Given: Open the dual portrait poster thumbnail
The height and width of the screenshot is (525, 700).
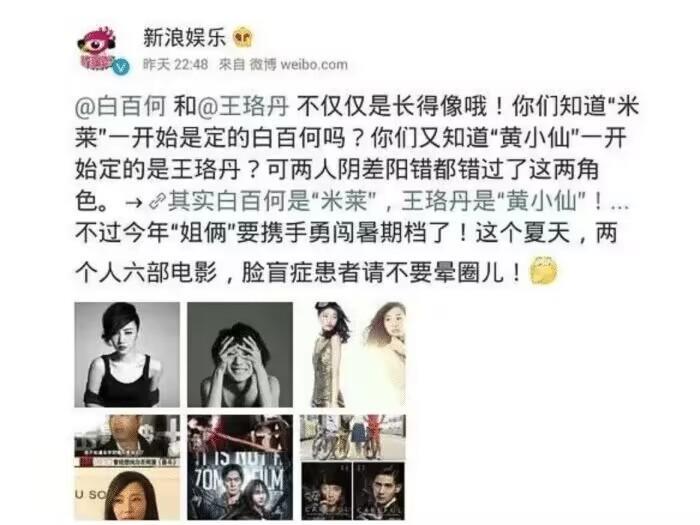Looking at the screenshot, I should click(353, 491).
